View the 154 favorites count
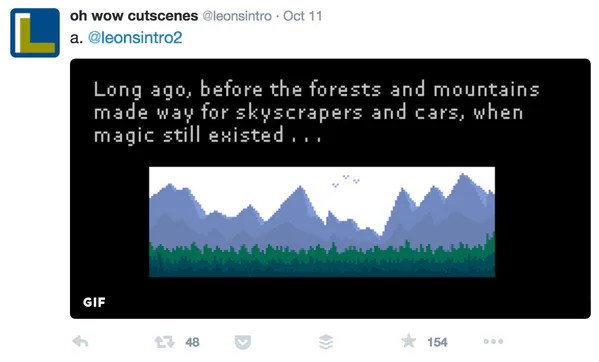The image size is (599, 362). [x=437, y=342]
